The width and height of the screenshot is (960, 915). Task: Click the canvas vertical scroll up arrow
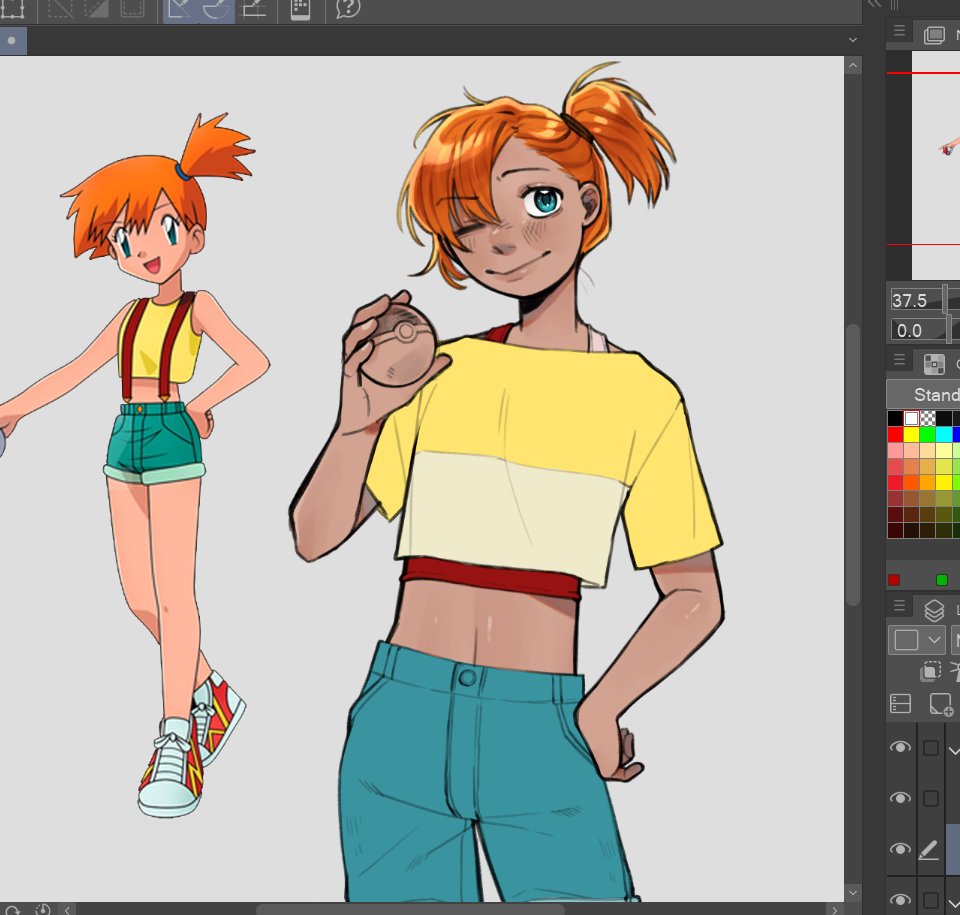point(853,66)
